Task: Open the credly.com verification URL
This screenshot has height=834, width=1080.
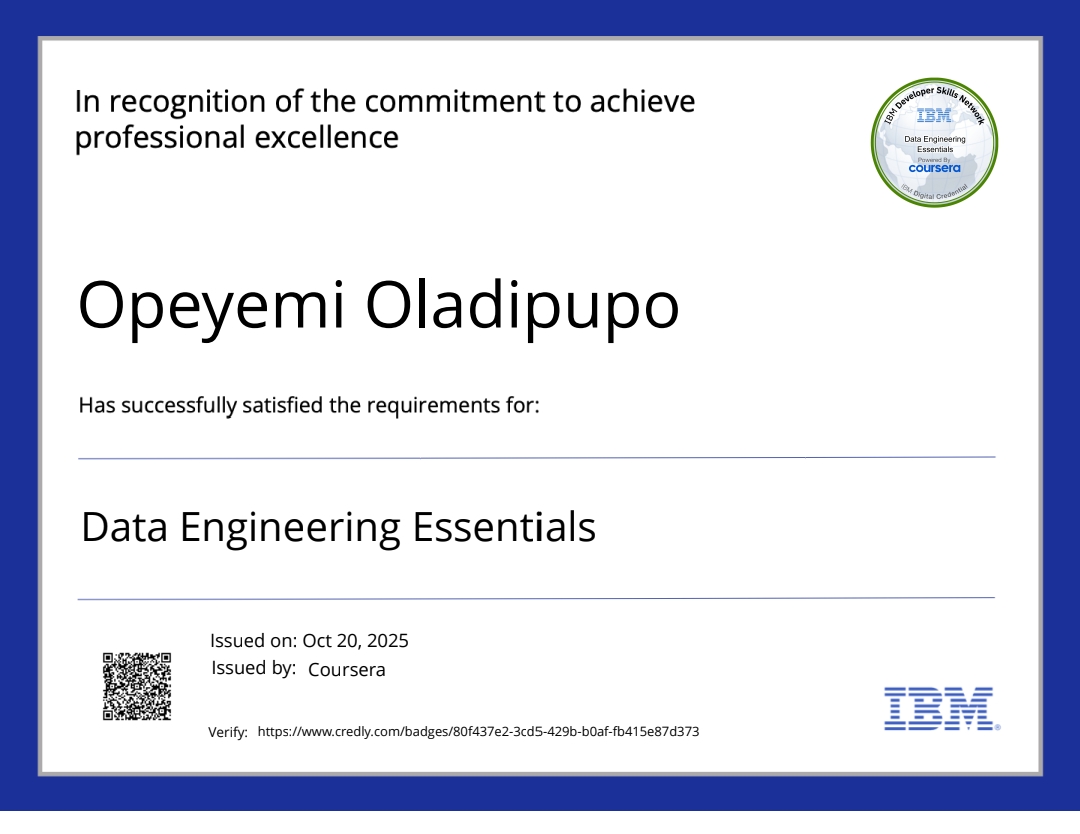Action: pos(478,731)
